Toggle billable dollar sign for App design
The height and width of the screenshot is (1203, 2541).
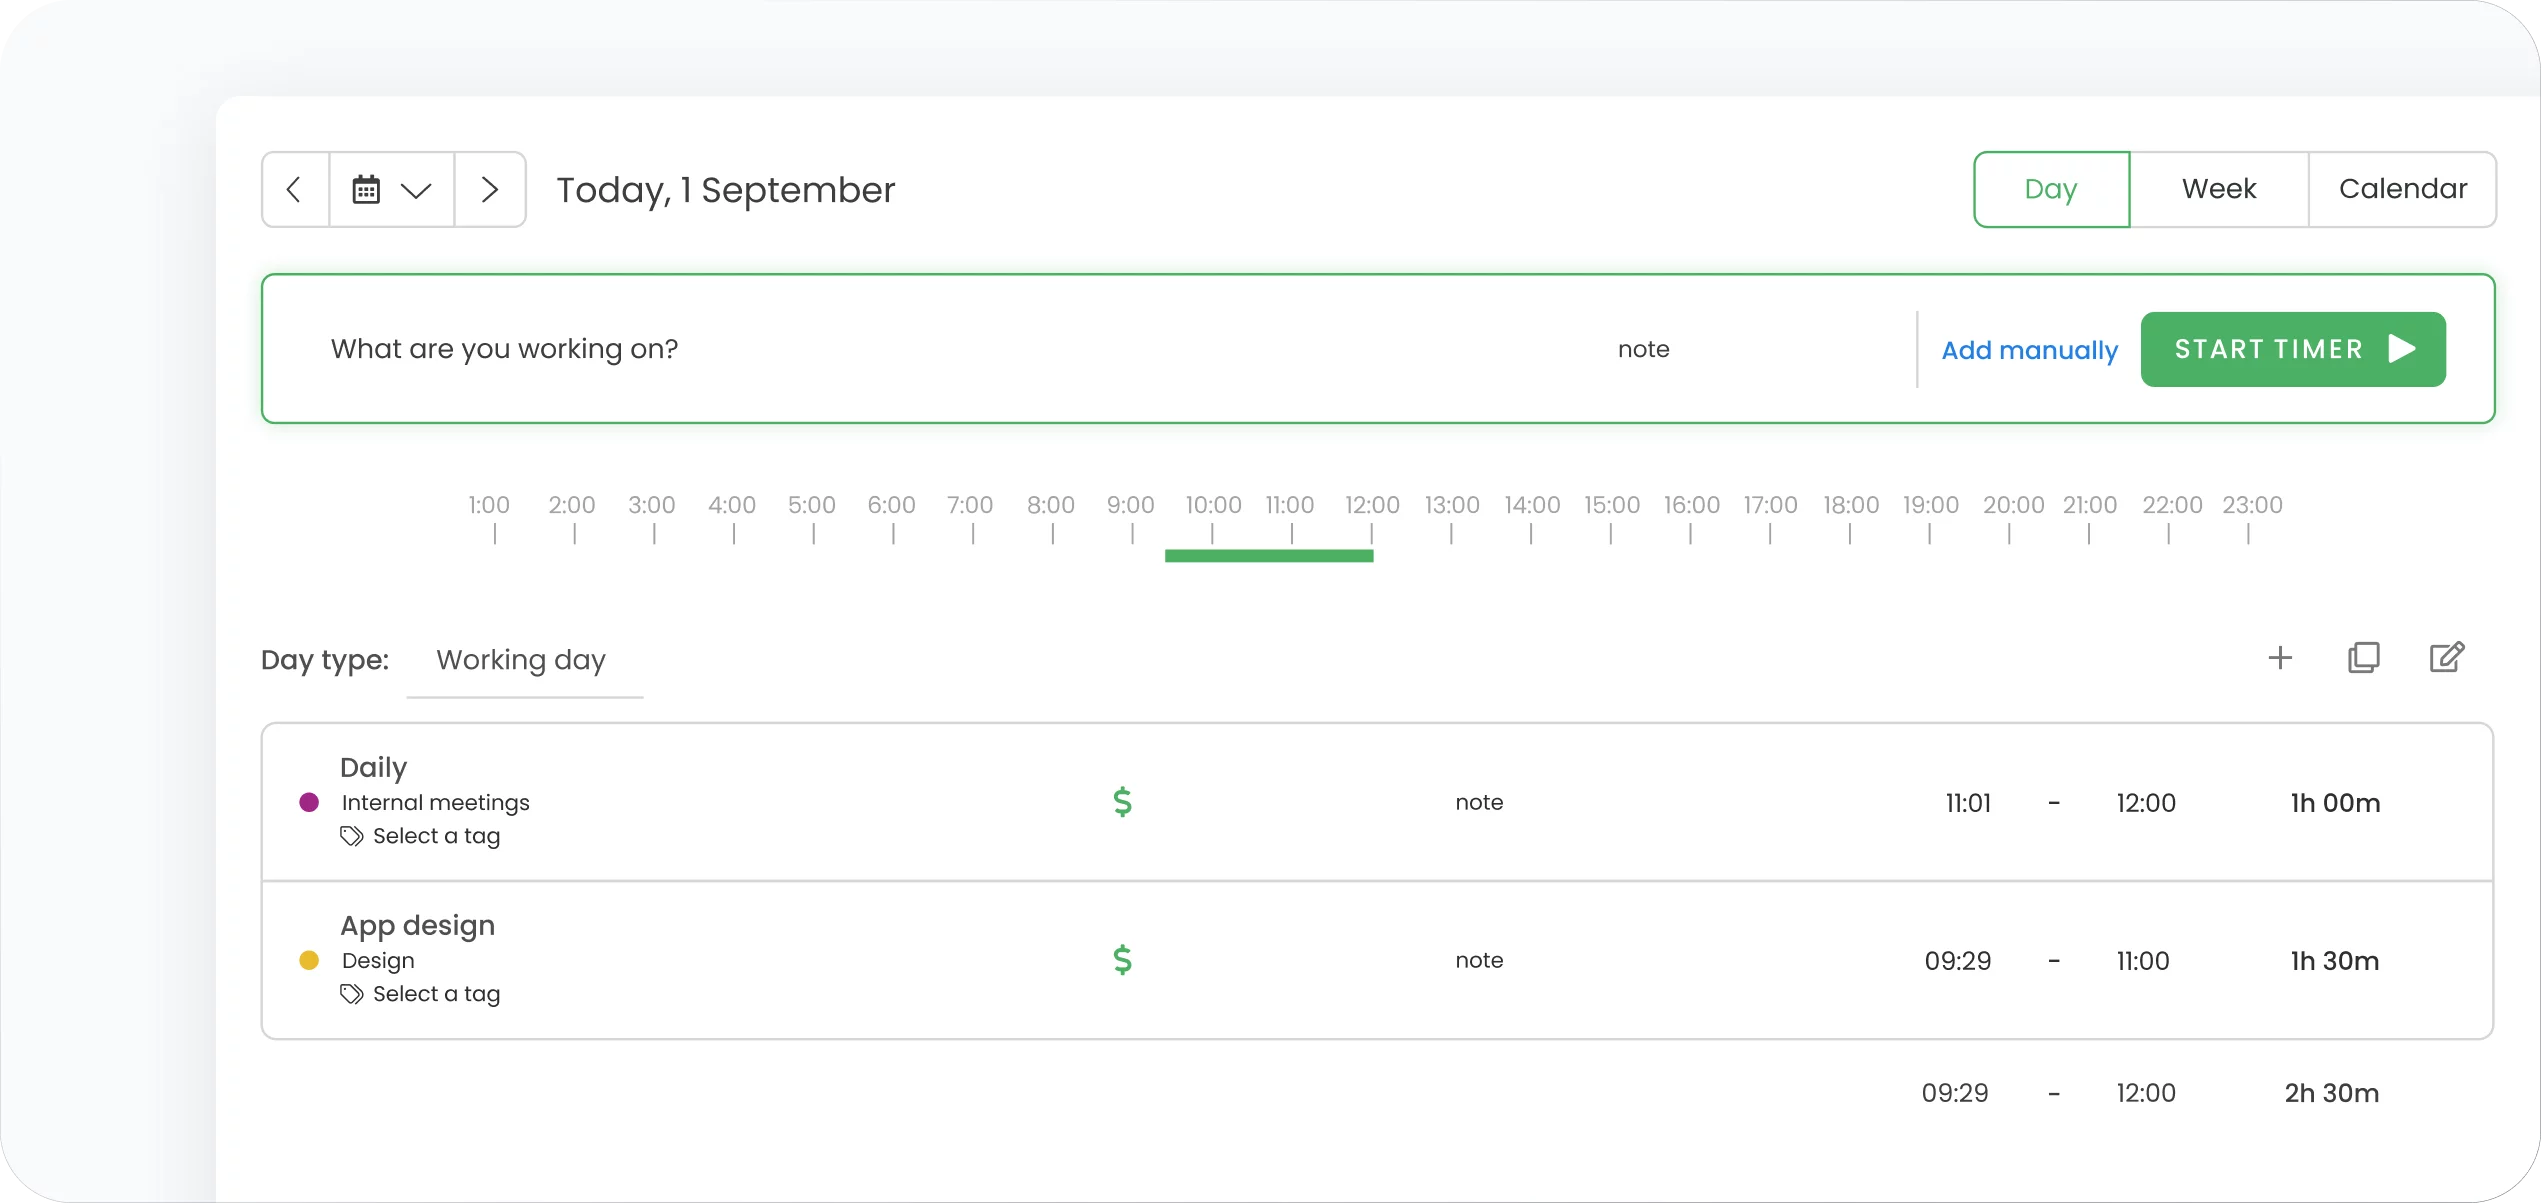click(x=1122, y=960)
